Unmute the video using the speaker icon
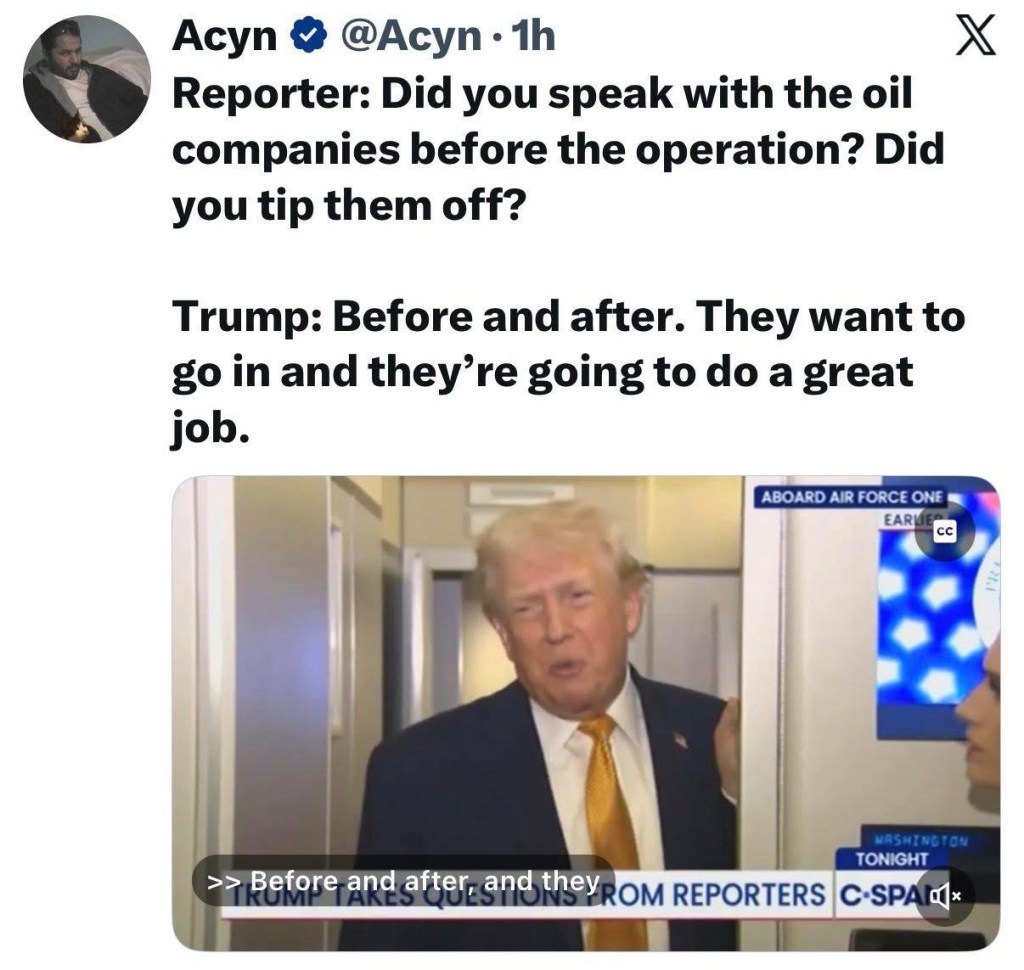The height and width of the screenshot is (970, 1024). [944, 896]
